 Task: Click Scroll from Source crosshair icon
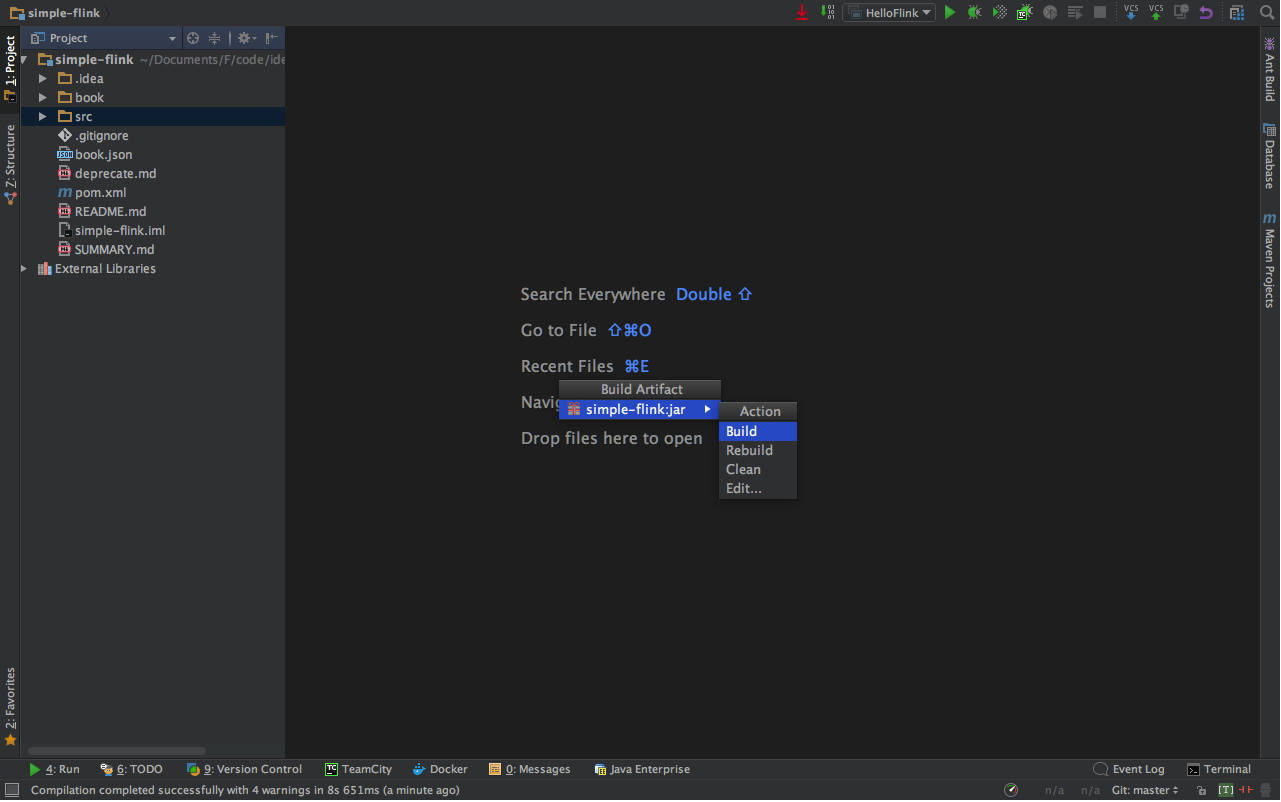tap(193, 38)
